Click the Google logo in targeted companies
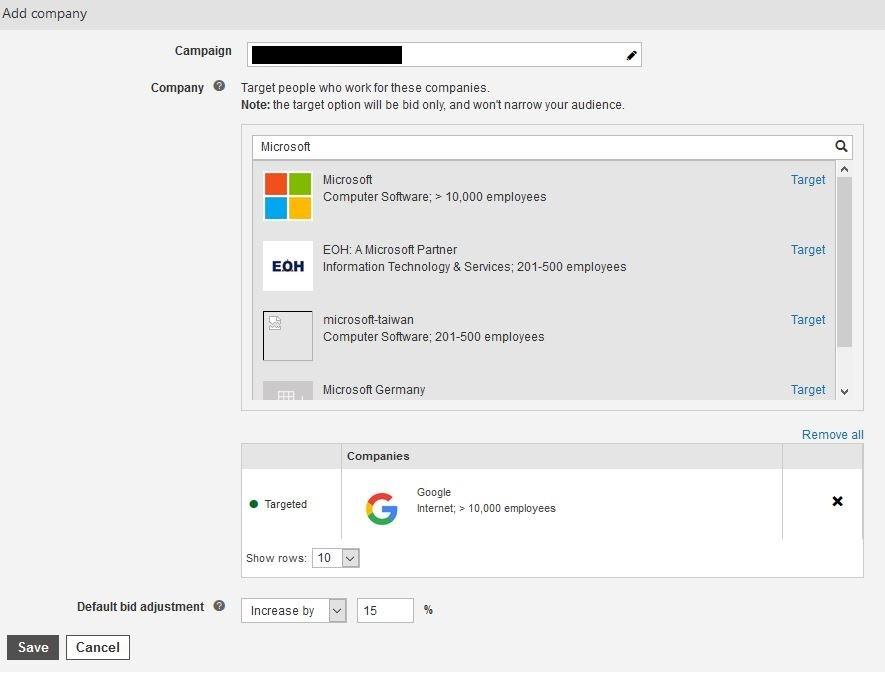This screenshot has height=680, width=885. click(382, 508)
